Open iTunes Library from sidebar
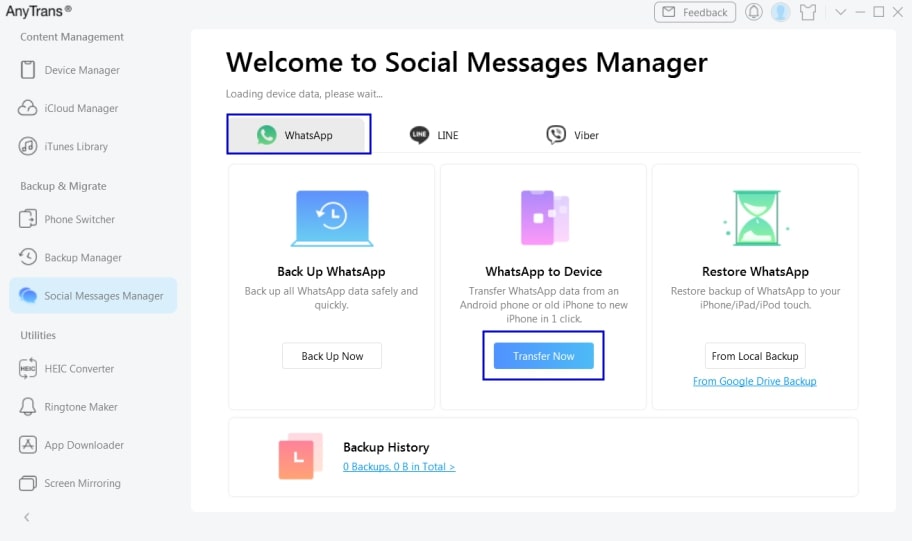Viewport: 912px width, 541px height. coord(75,146)
